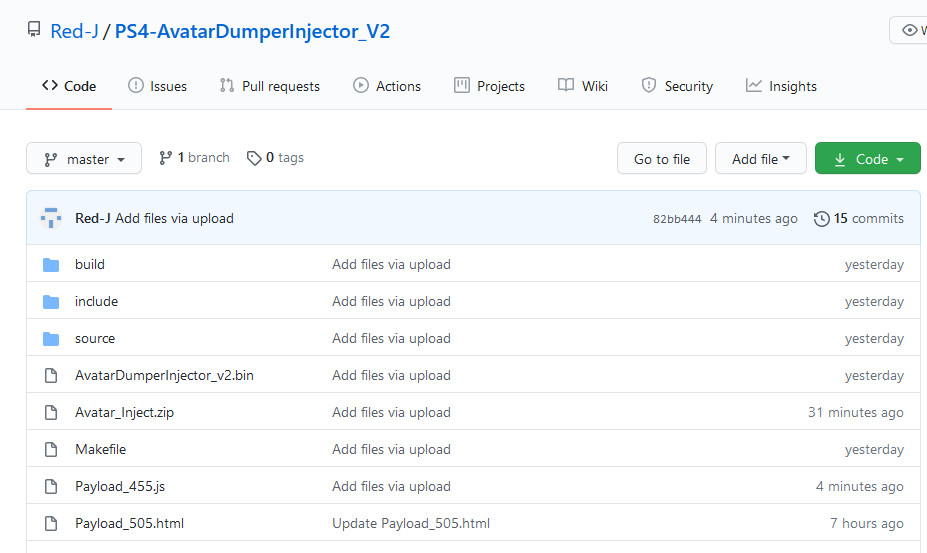The width and height of the screenshot is (927, 553).
Task: Click the Projects board icon
Action: coord(462,85)
